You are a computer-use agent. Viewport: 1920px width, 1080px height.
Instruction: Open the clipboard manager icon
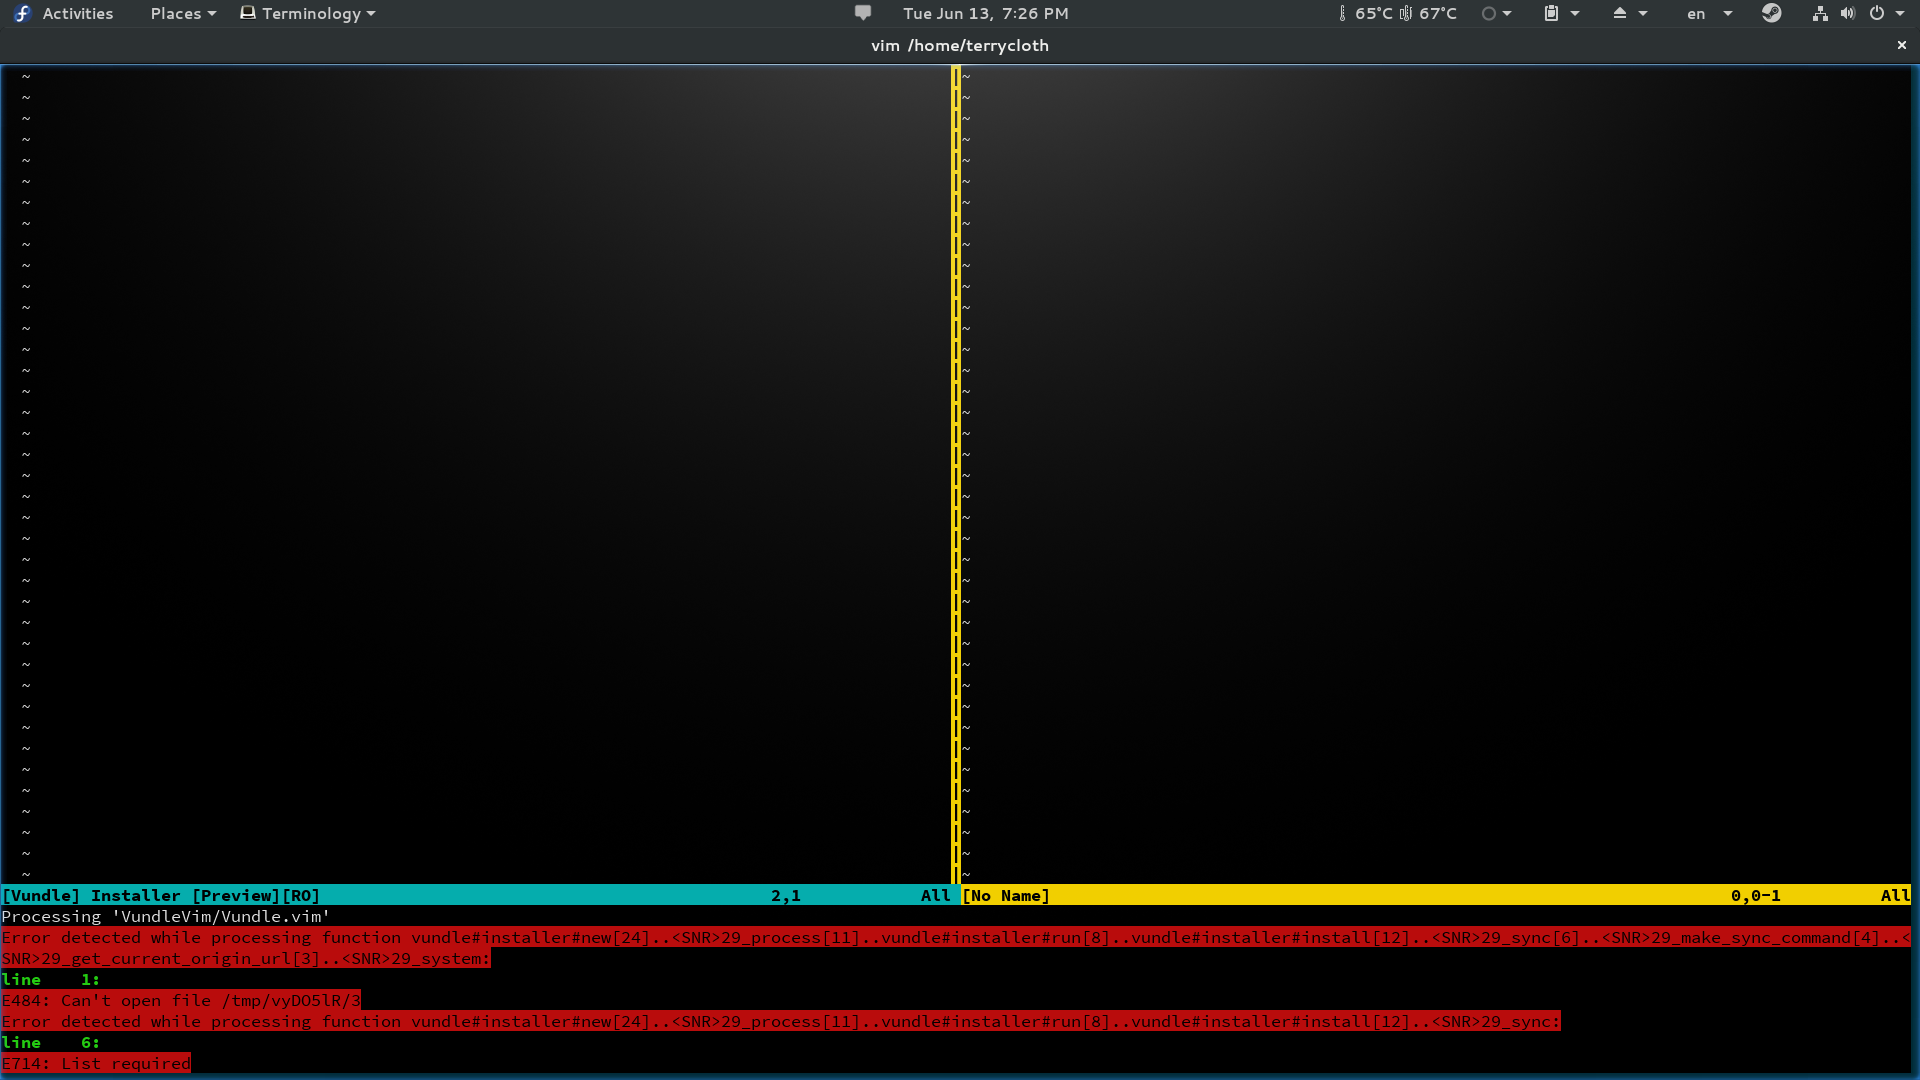[1551, 13]
